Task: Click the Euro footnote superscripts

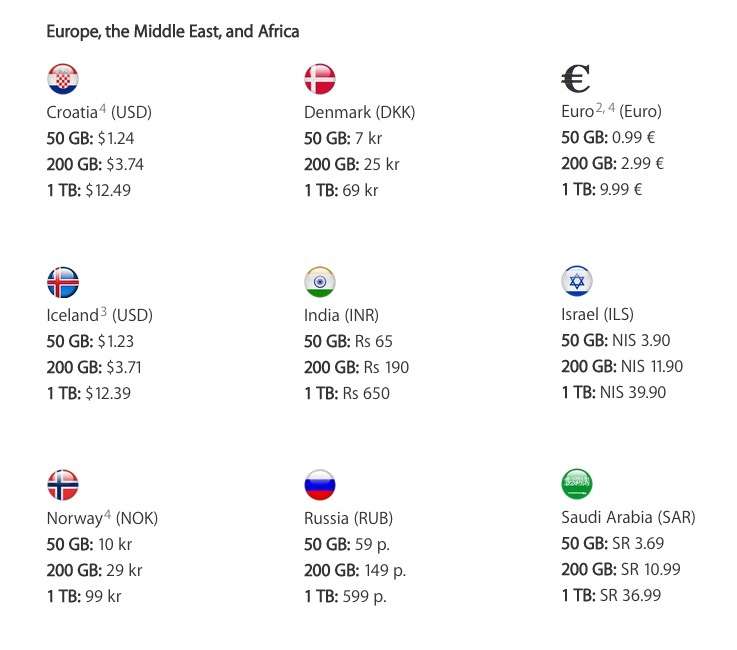Action: pyautogui.click(x=605, y=108)
